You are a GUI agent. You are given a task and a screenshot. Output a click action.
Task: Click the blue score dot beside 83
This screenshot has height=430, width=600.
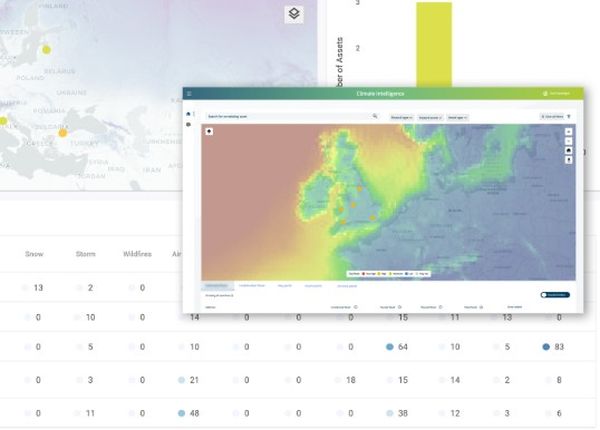(x=546, y=347)
